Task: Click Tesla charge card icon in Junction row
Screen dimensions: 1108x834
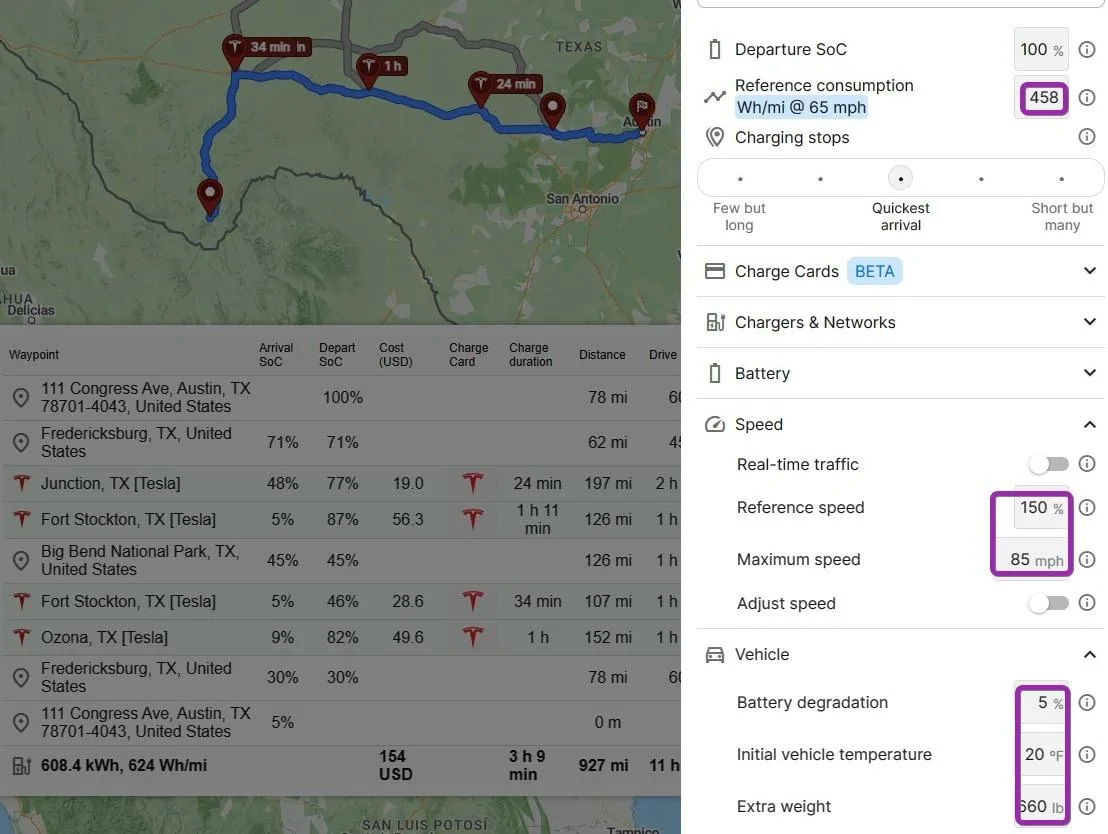Action: coord(473,483)
